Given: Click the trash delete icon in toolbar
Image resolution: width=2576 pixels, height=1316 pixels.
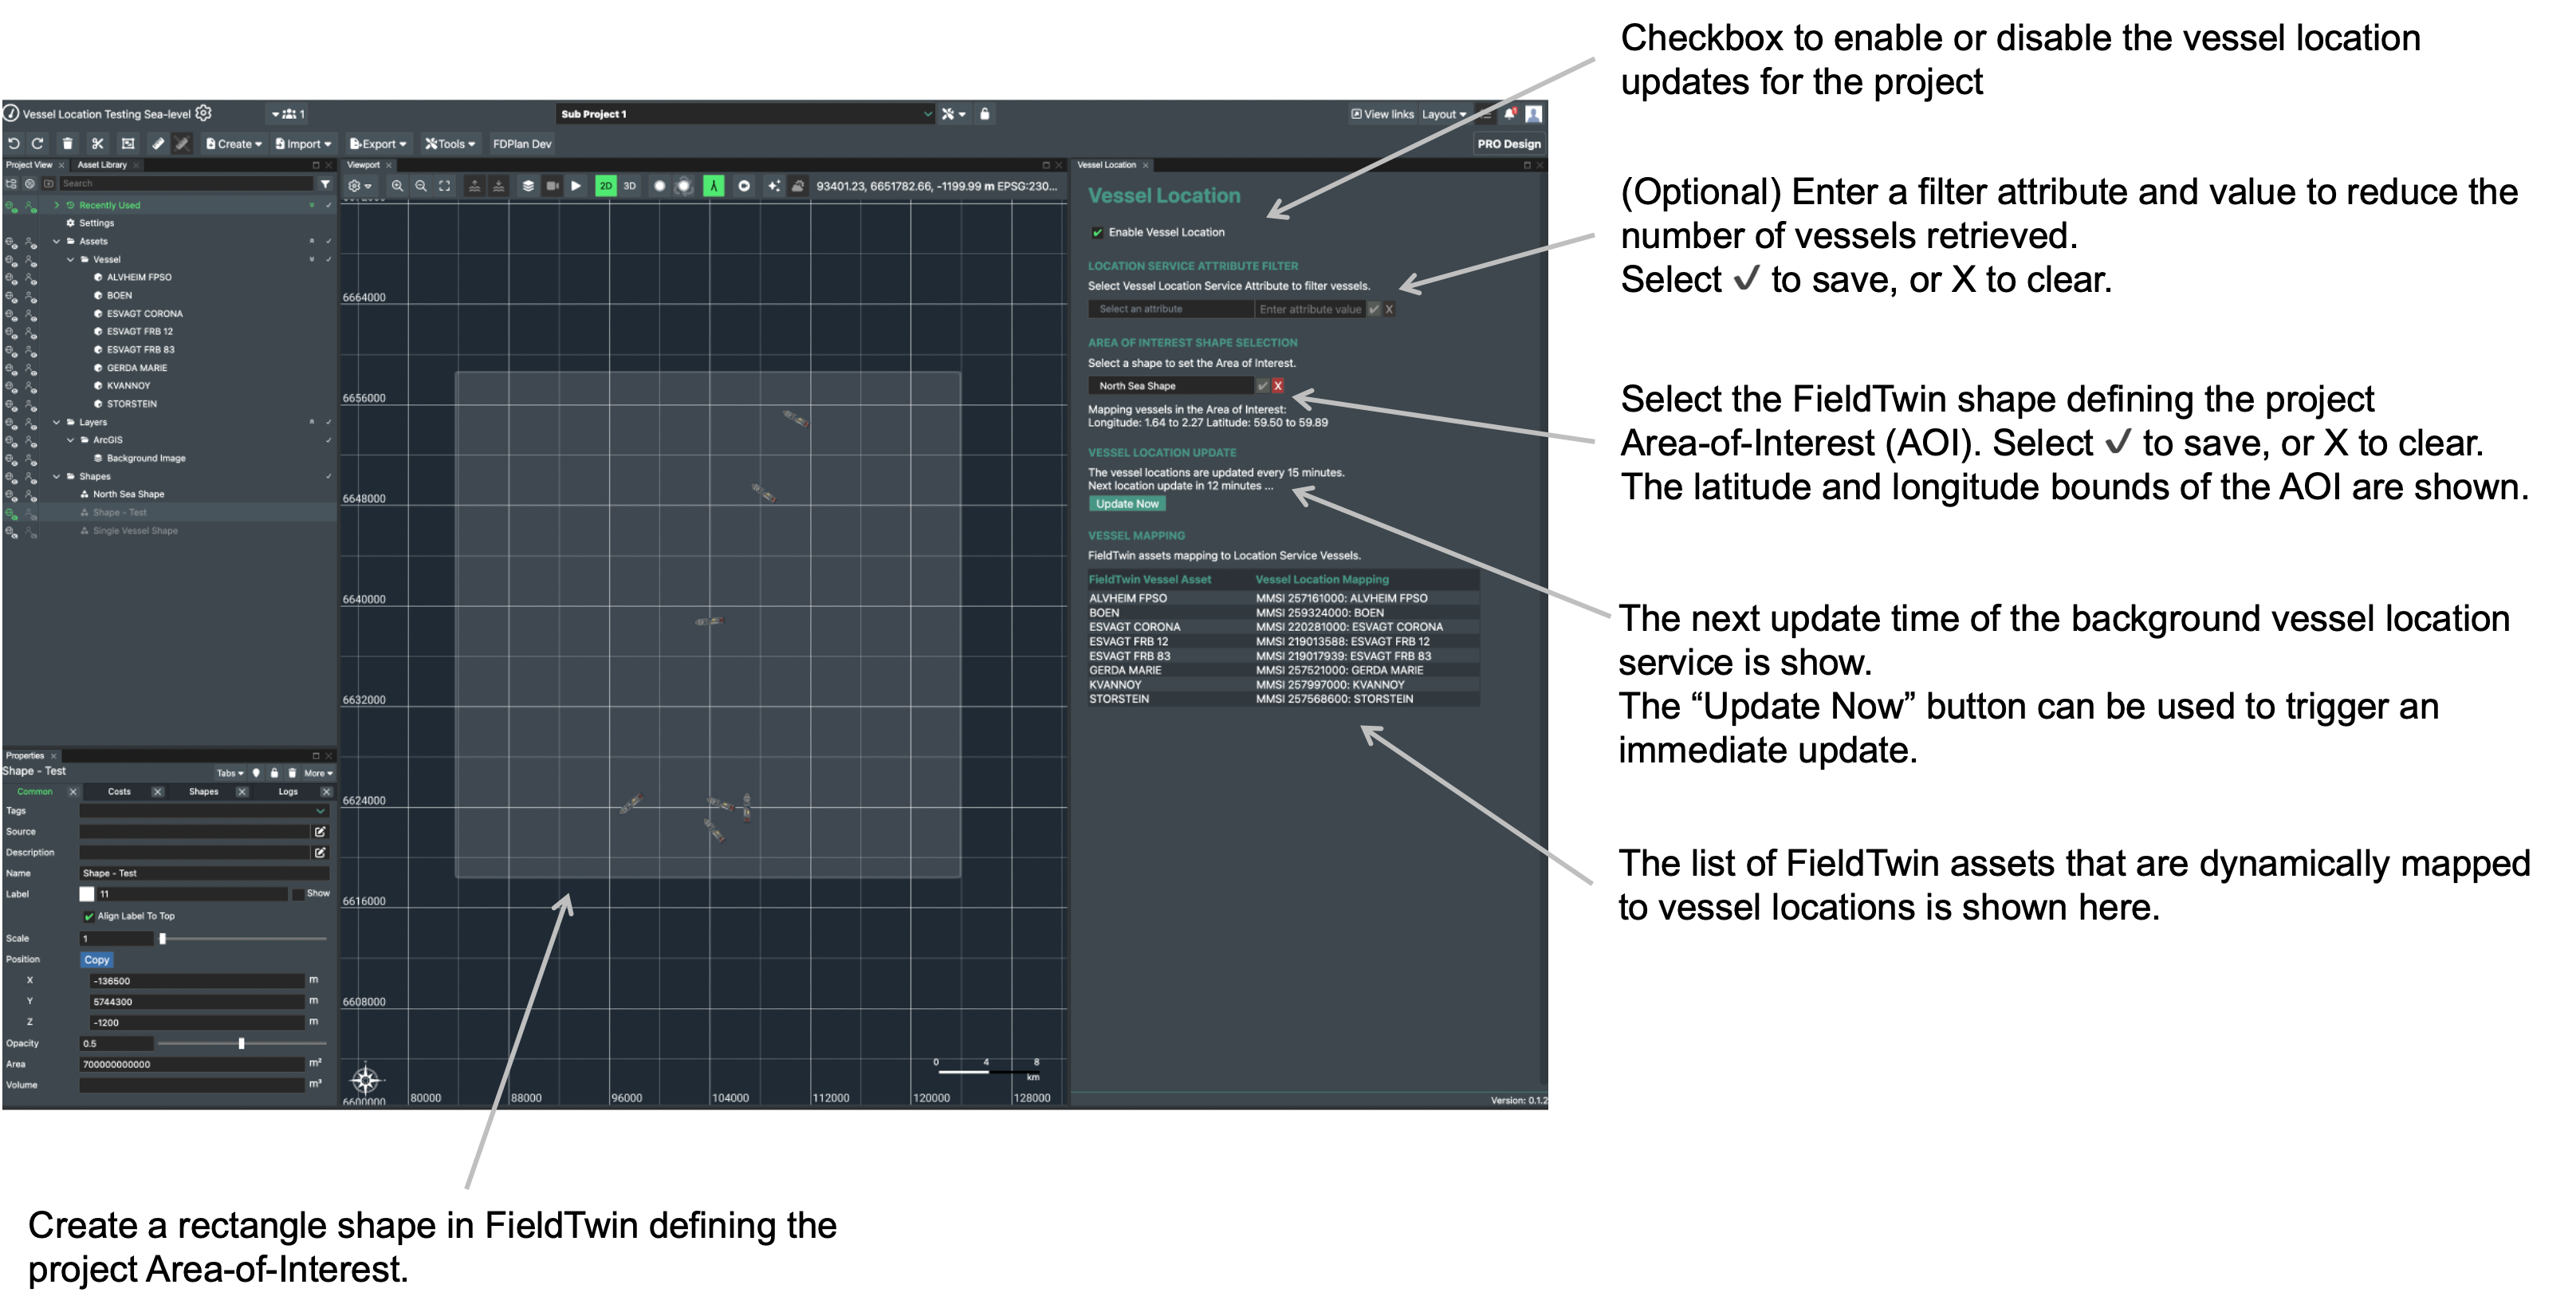Looking at the screenshot, I should click(68, 144).
